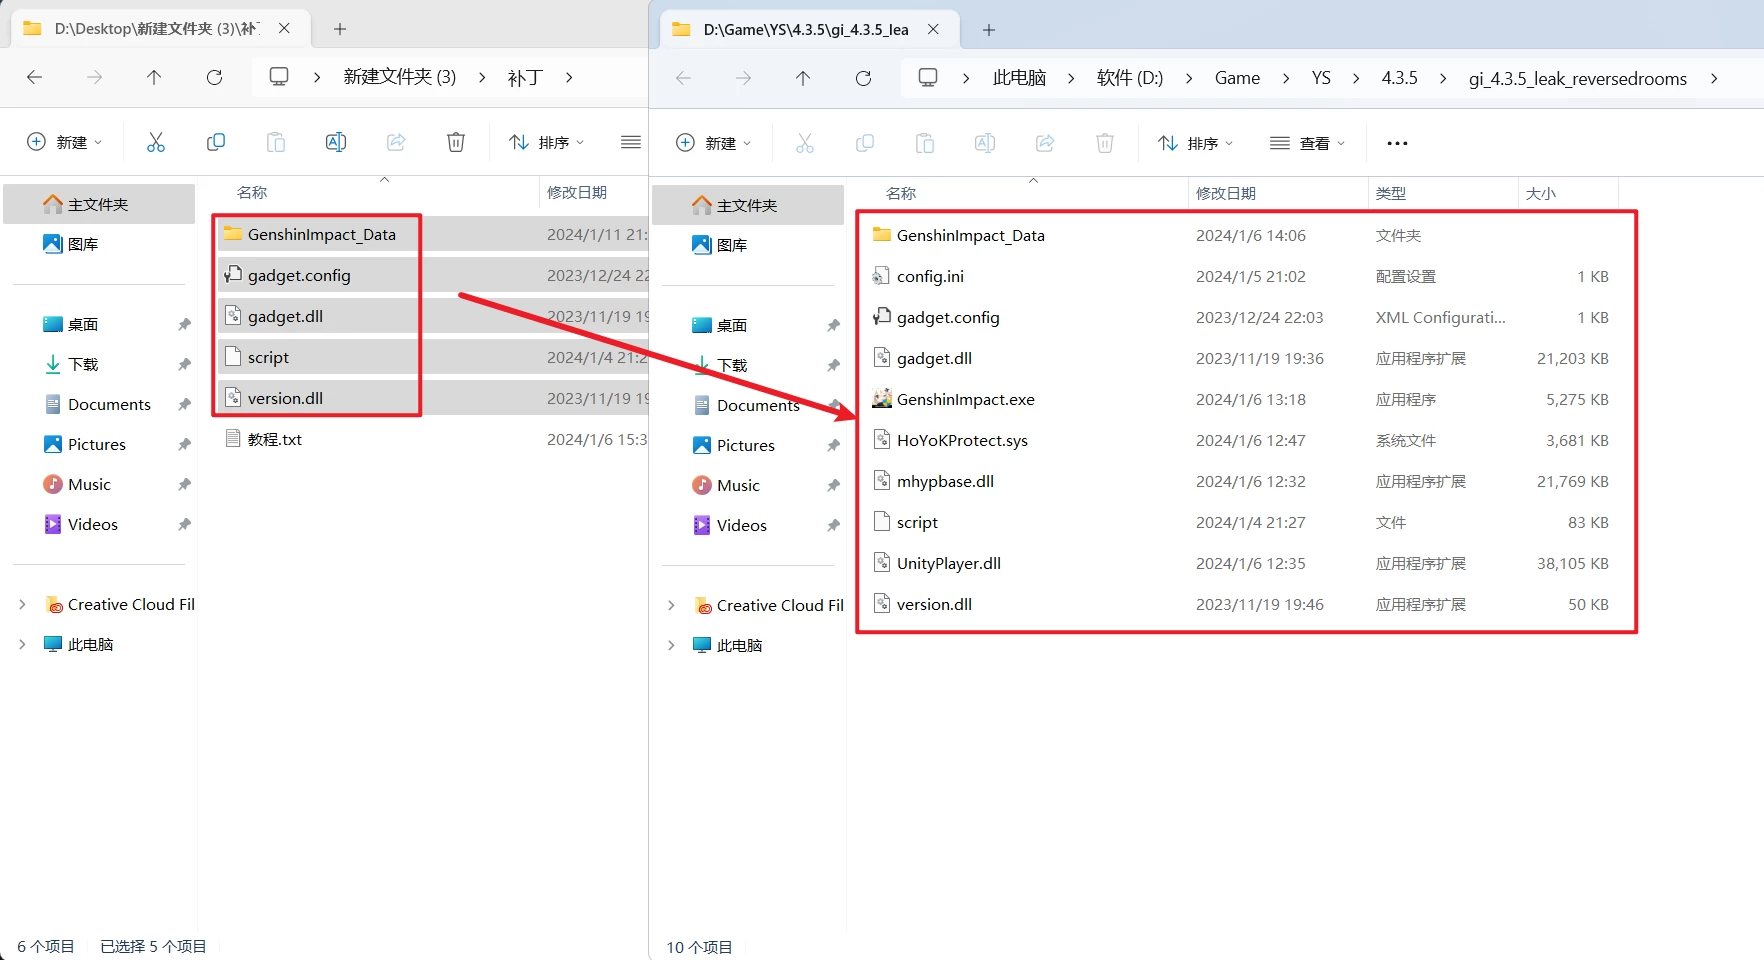Click the Copy icon in left window toolbar
1764x960 pixels.
216,143
